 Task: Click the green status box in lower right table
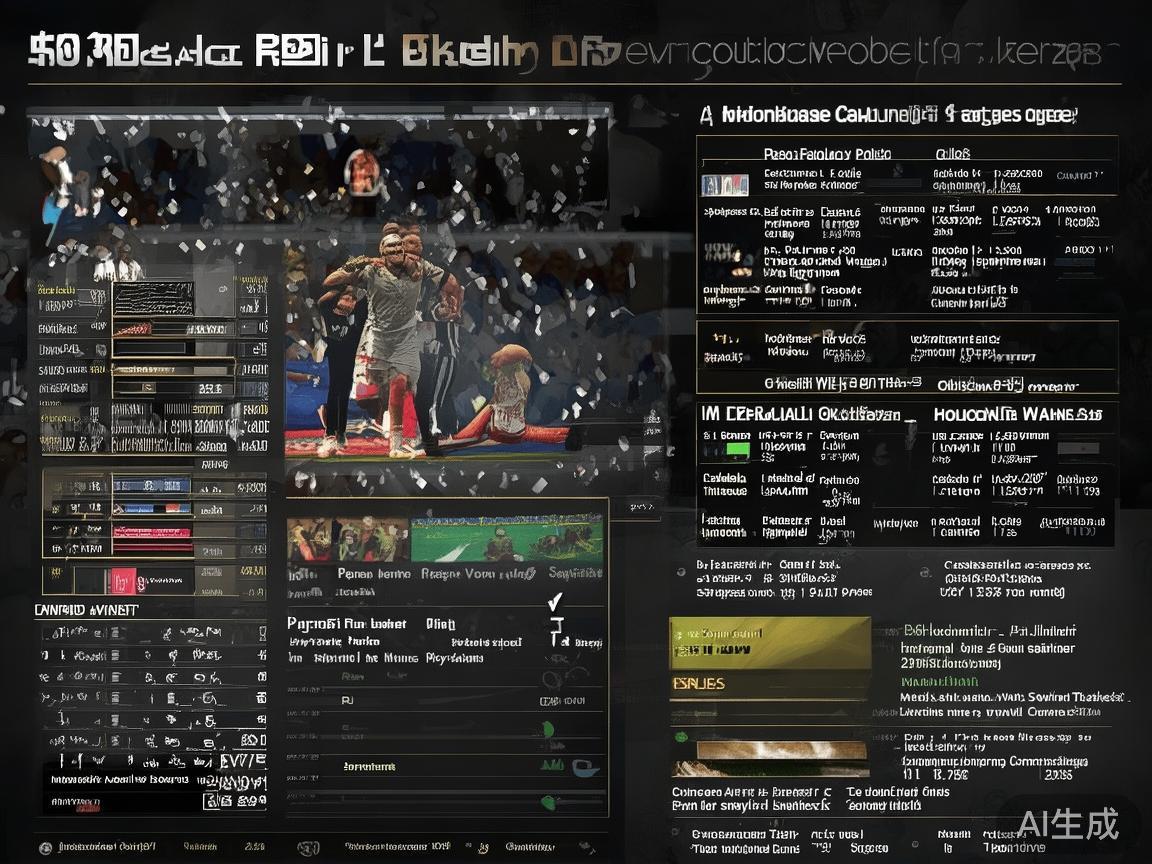pyautogui.click(x=737, y=450)
